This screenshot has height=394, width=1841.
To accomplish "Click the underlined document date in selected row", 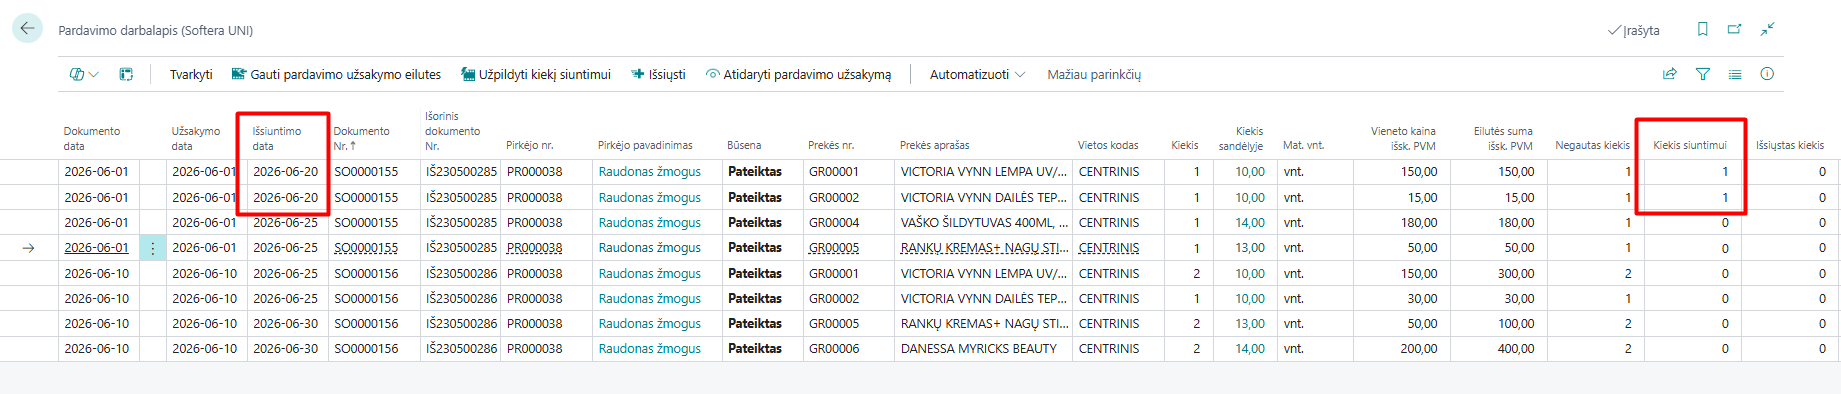I will (x=97, y=247).
